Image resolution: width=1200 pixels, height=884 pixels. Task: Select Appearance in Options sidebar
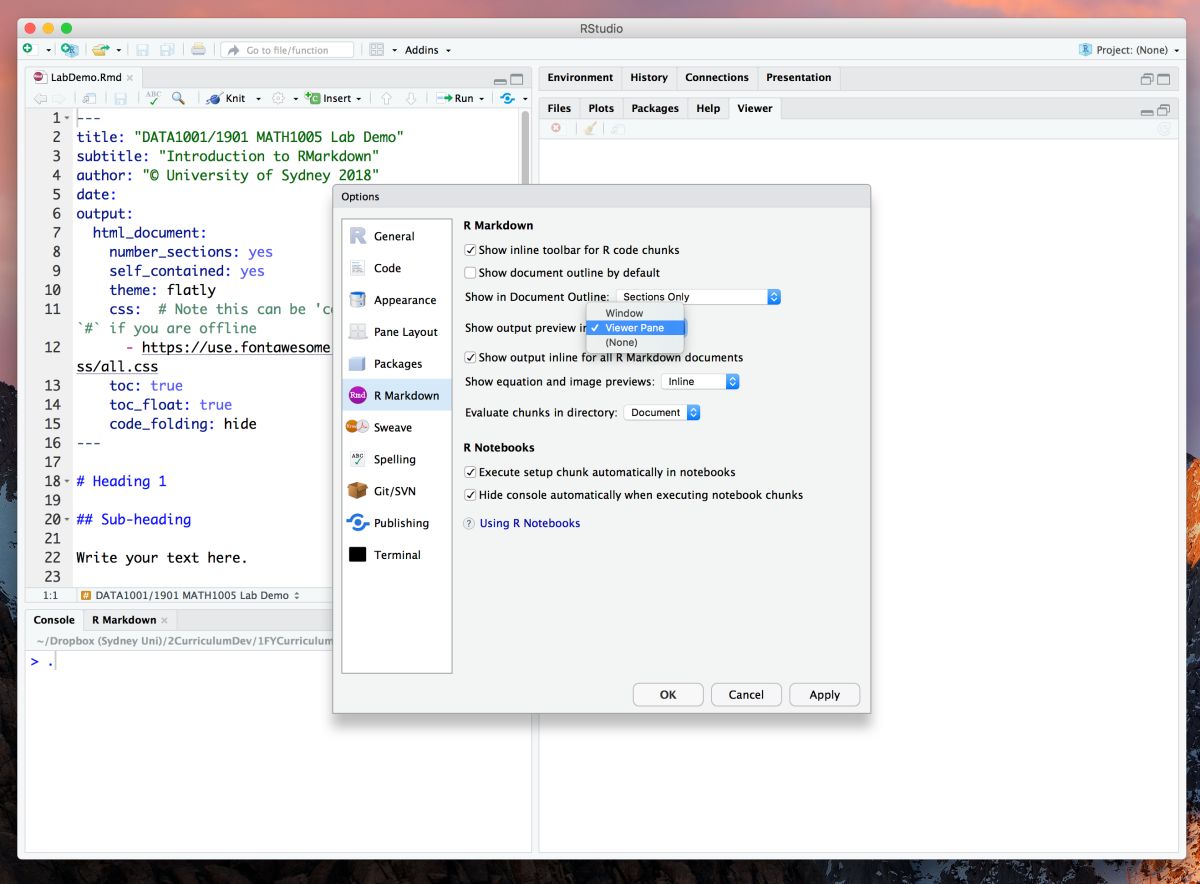(396, 300)
